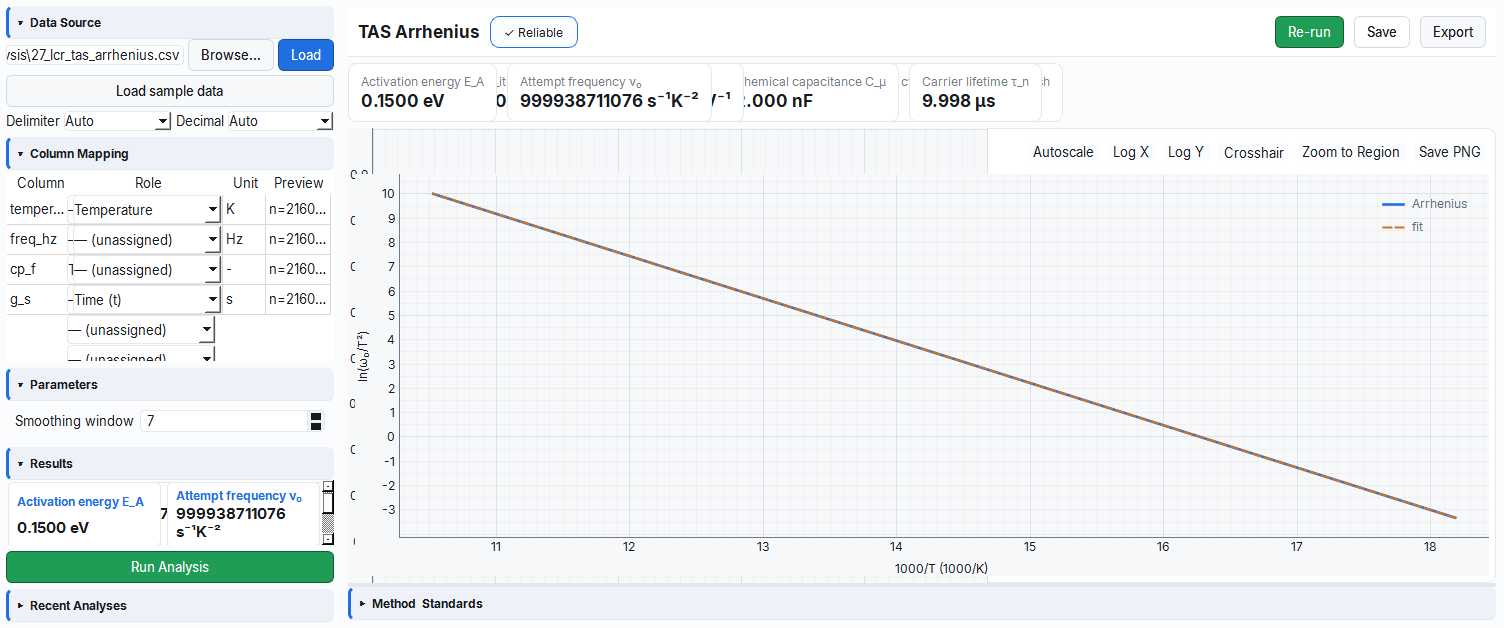Click the K unit cell for temperature
The width and height of the screenshot is (1504, 628).
(x=244, y=210)
